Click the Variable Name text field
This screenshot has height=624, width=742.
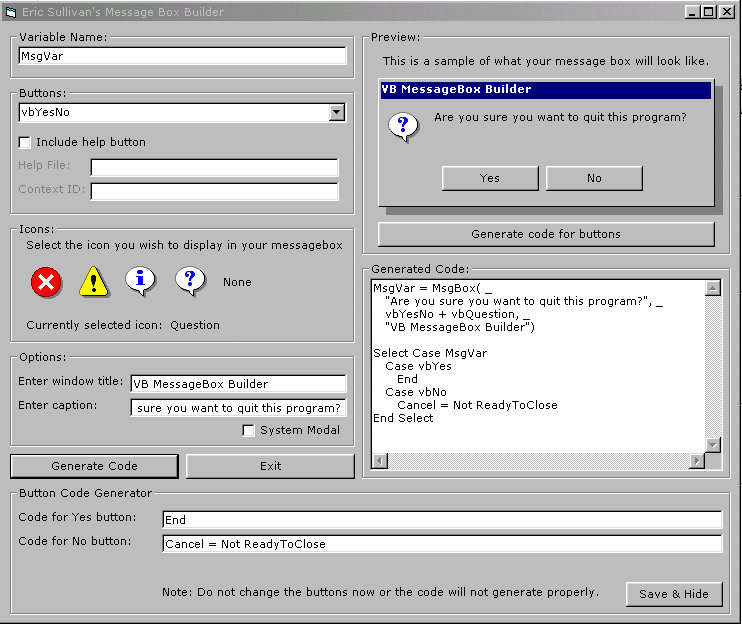(182, 57)
